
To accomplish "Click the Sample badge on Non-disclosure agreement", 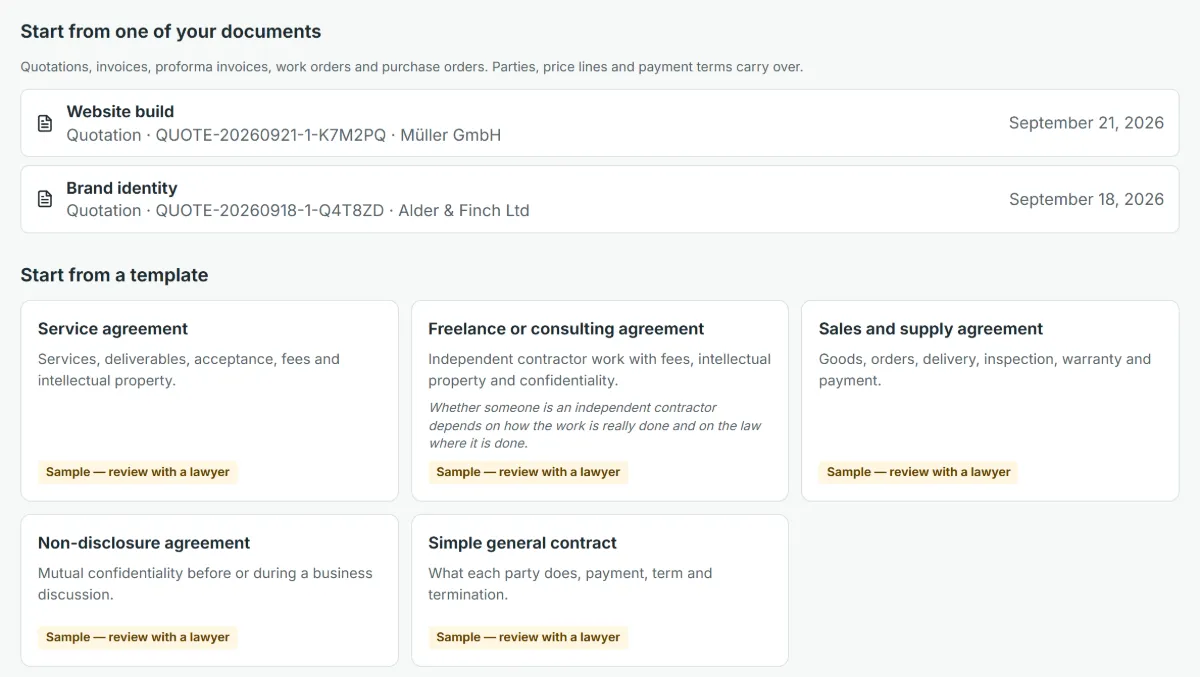I will [138, 637].
